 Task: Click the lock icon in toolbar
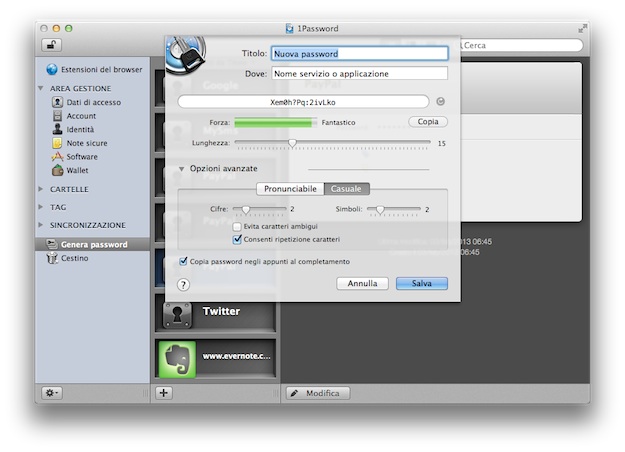[x=51, y=45]
